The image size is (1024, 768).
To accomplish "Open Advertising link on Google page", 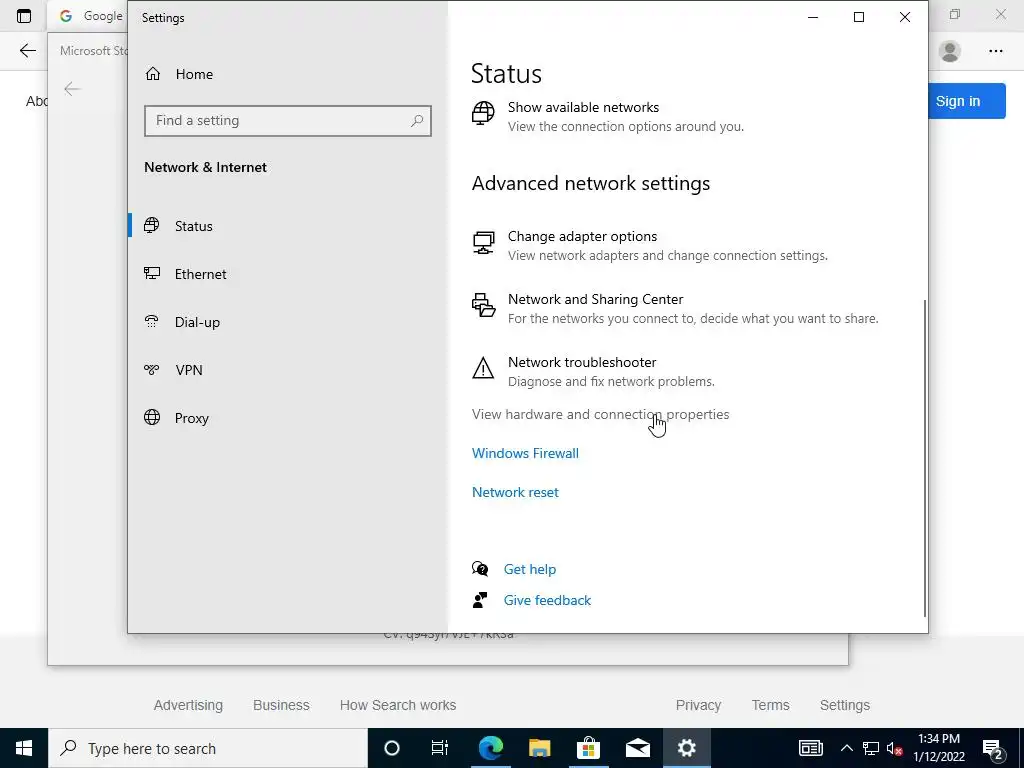I will point(188,705).
